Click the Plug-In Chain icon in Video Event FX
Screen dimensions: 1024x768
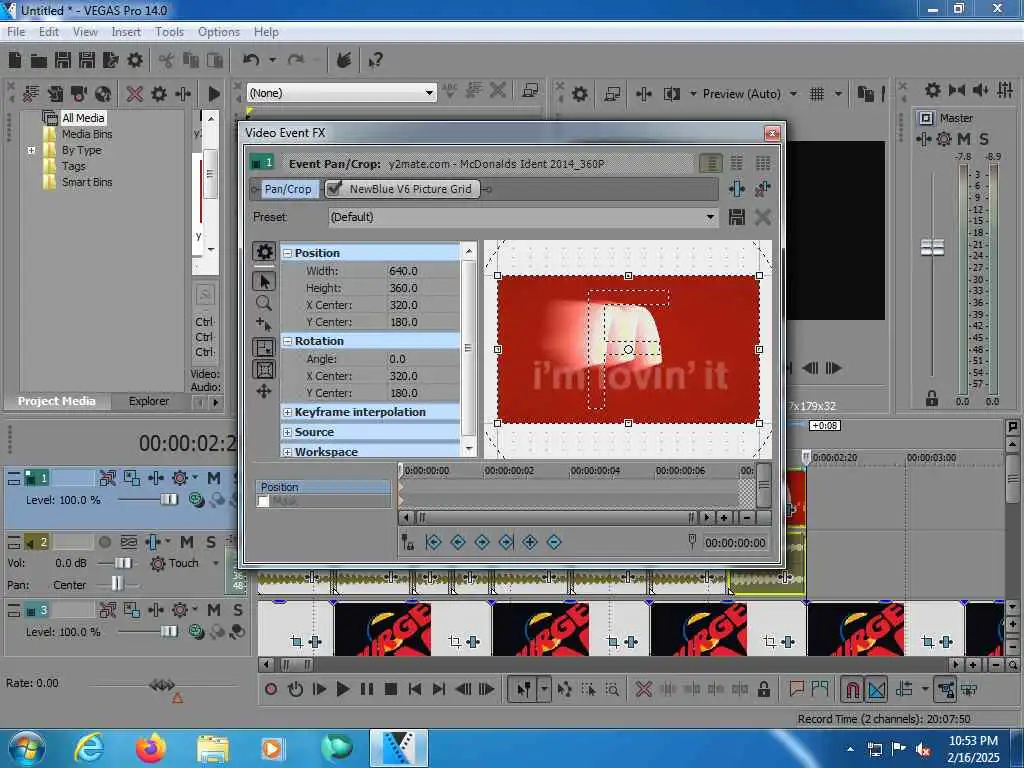coord(737,189)
